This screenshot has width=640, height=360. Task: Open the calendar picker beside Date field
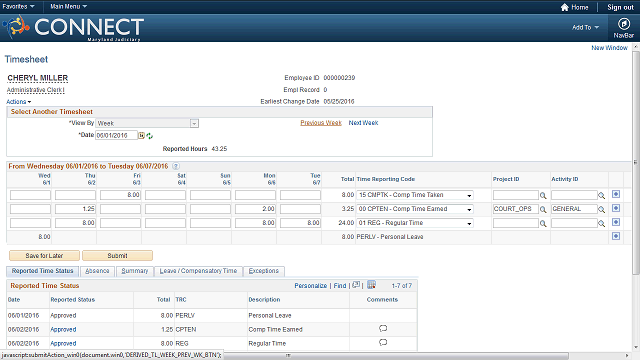[x=141, y=135]
